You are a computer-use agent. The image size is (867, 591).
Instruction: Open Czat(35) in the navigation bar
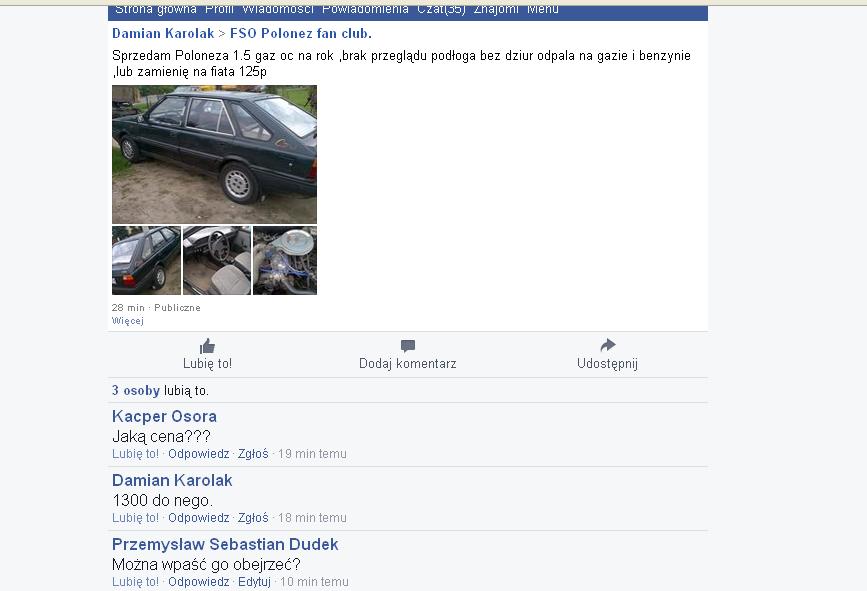441,9
